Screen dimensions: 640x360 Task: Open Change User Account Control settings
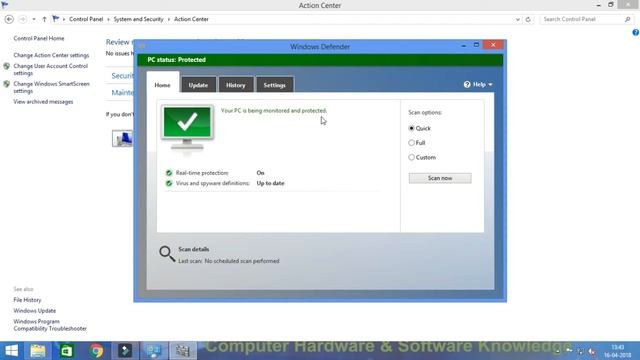coord(51,69)
